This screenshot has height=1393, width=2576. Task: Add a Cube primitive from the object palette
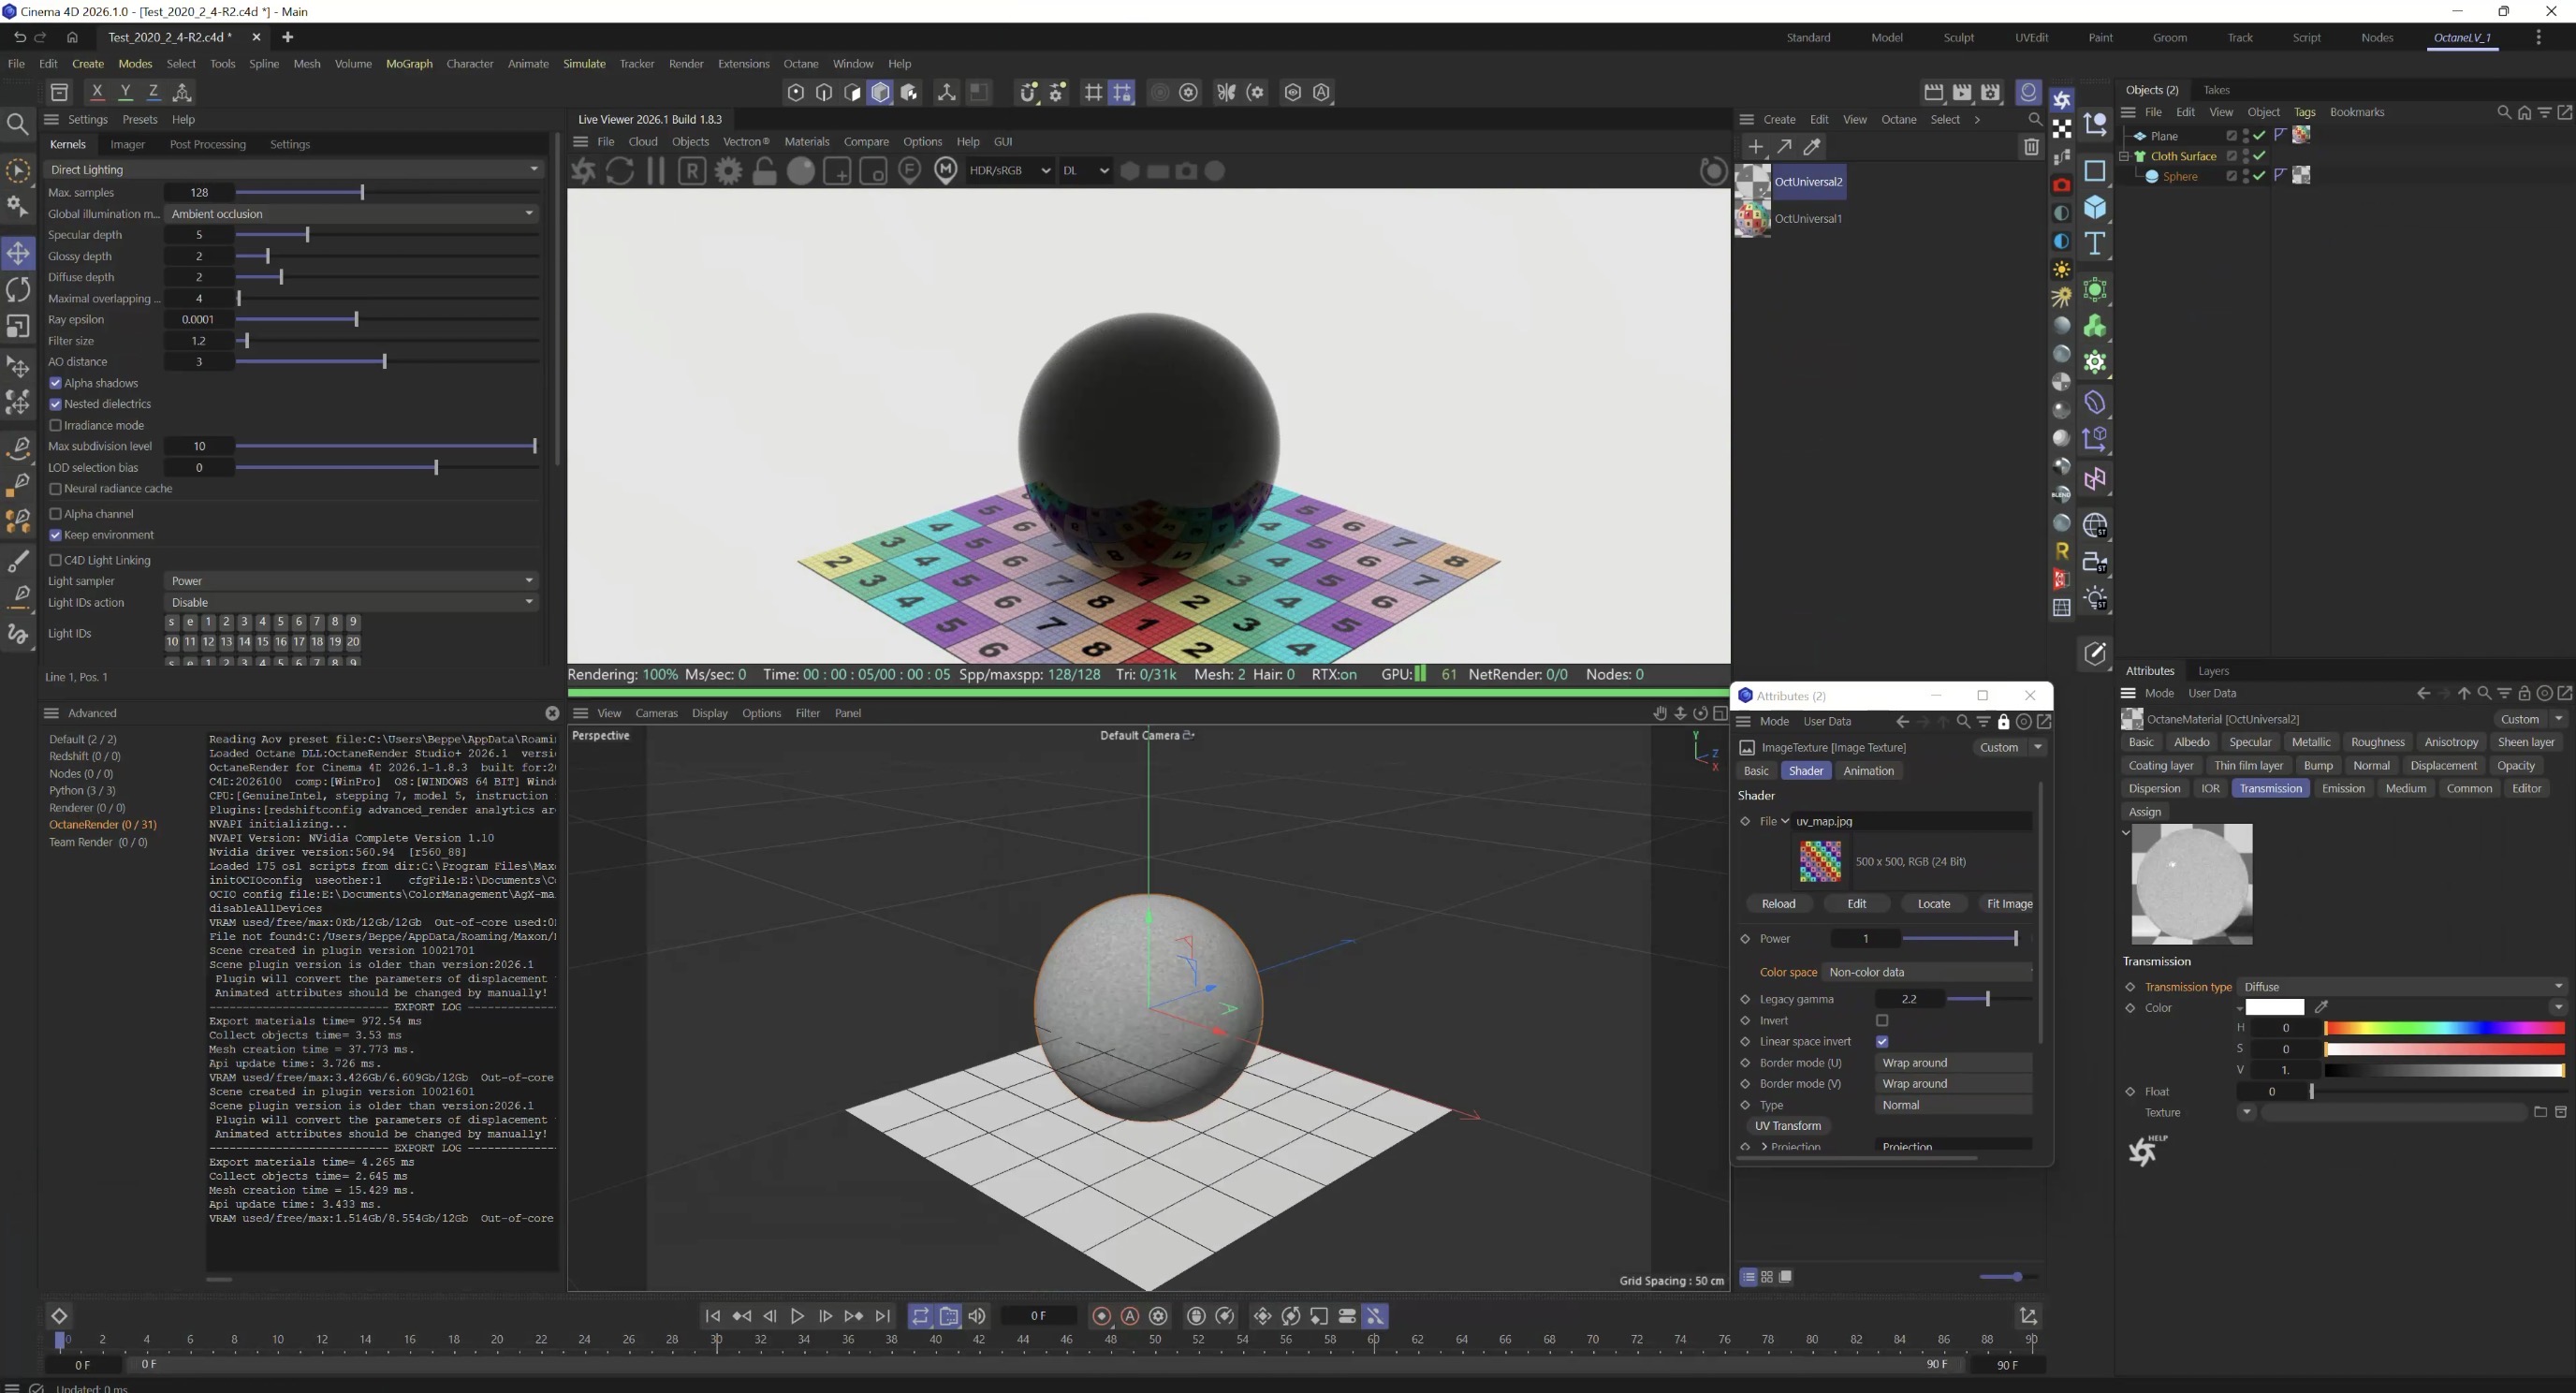[2094, 207]
